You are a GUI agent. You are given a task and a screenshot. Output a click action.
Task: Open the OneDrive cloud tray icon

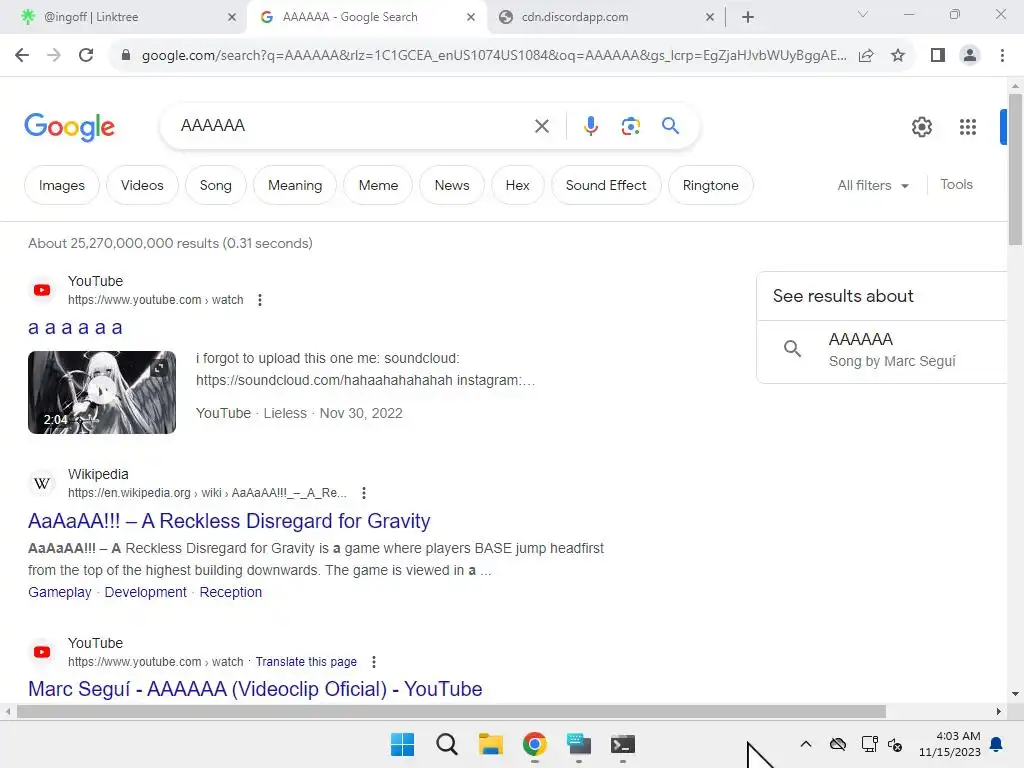[x=838, y=744]
